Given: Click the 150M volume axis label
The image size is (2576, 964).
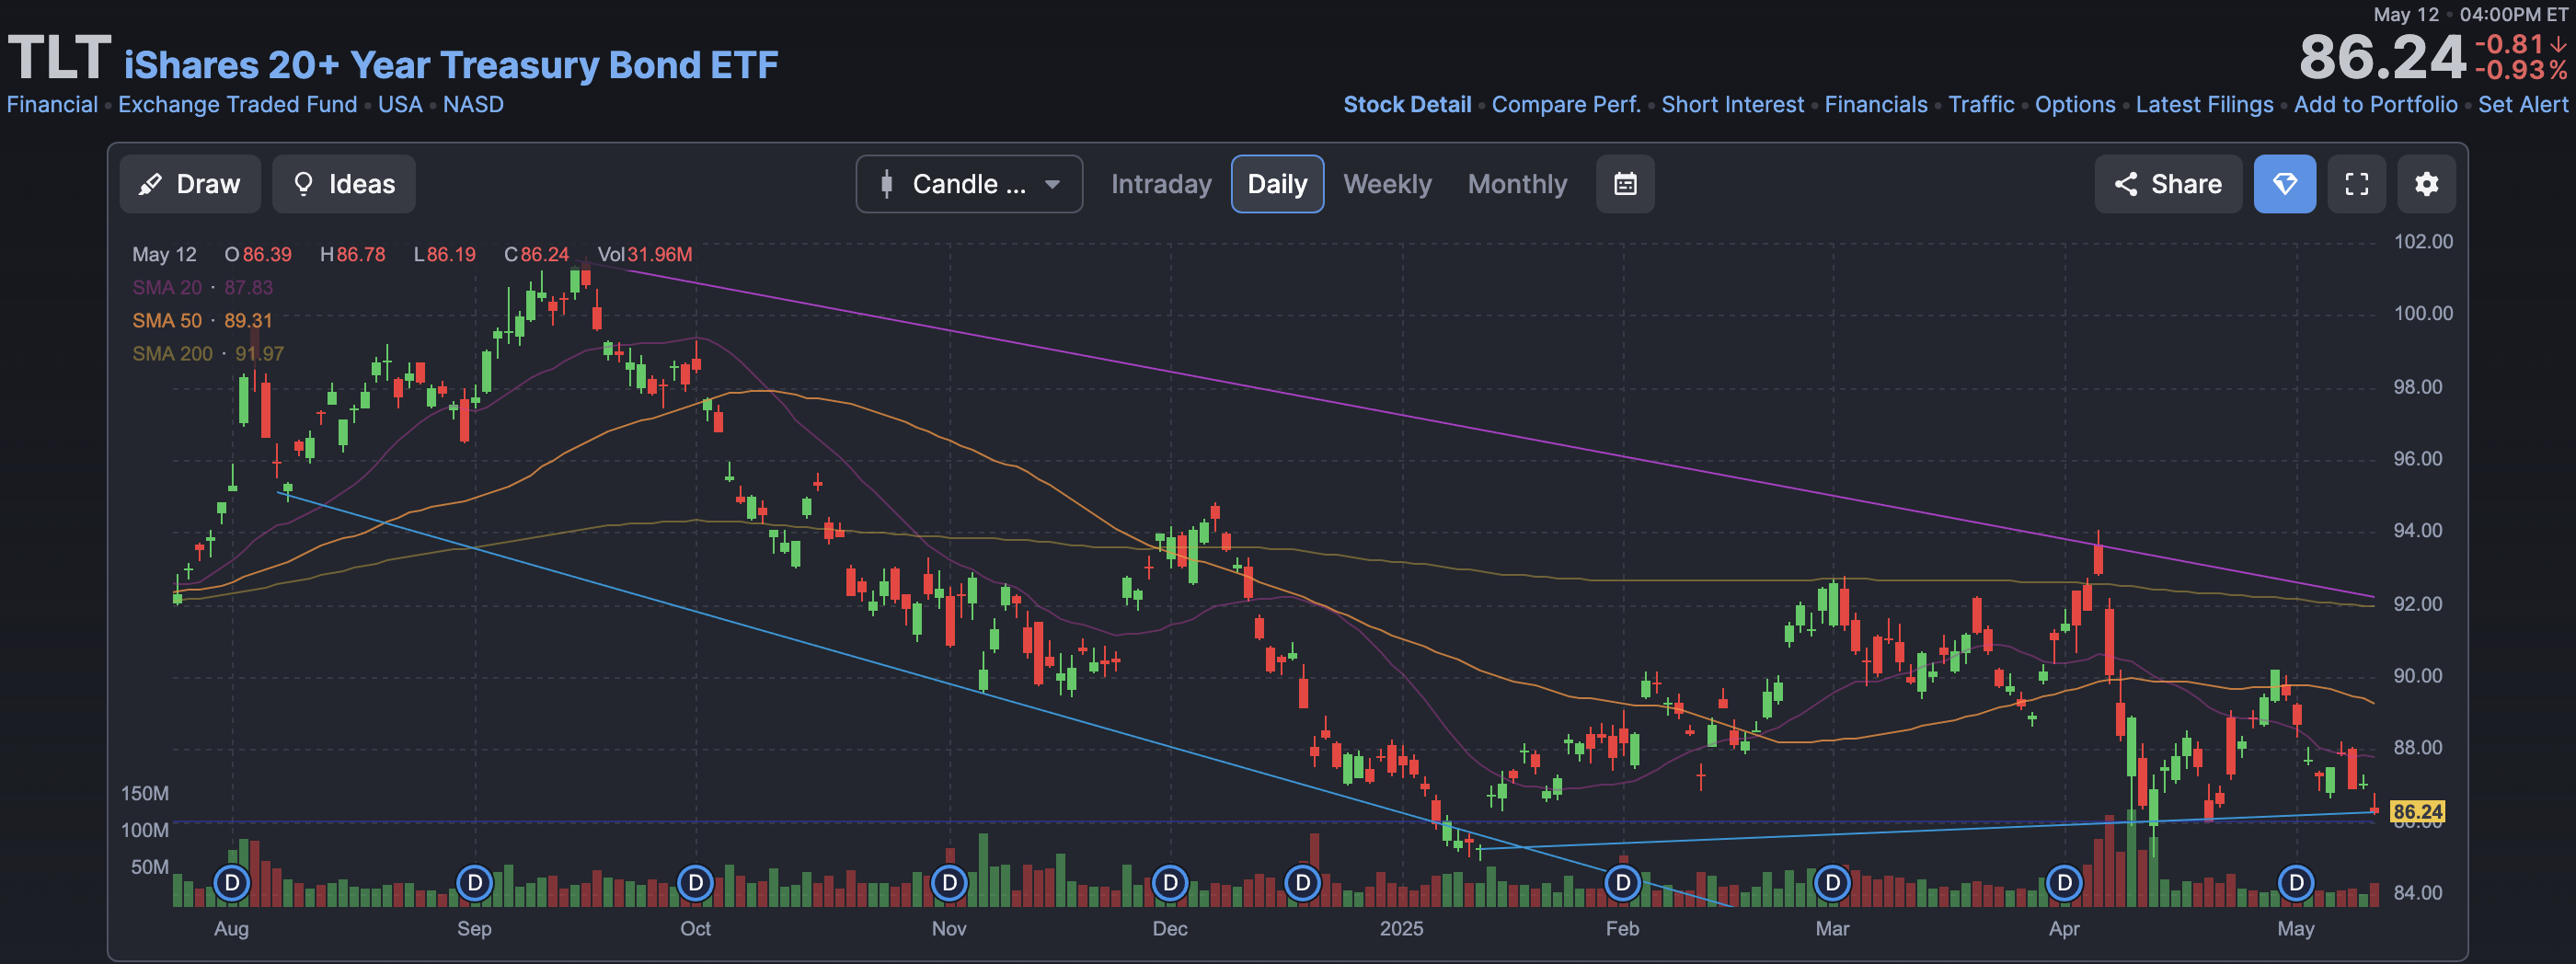Looking at the screenshot, I should (145, 793).
